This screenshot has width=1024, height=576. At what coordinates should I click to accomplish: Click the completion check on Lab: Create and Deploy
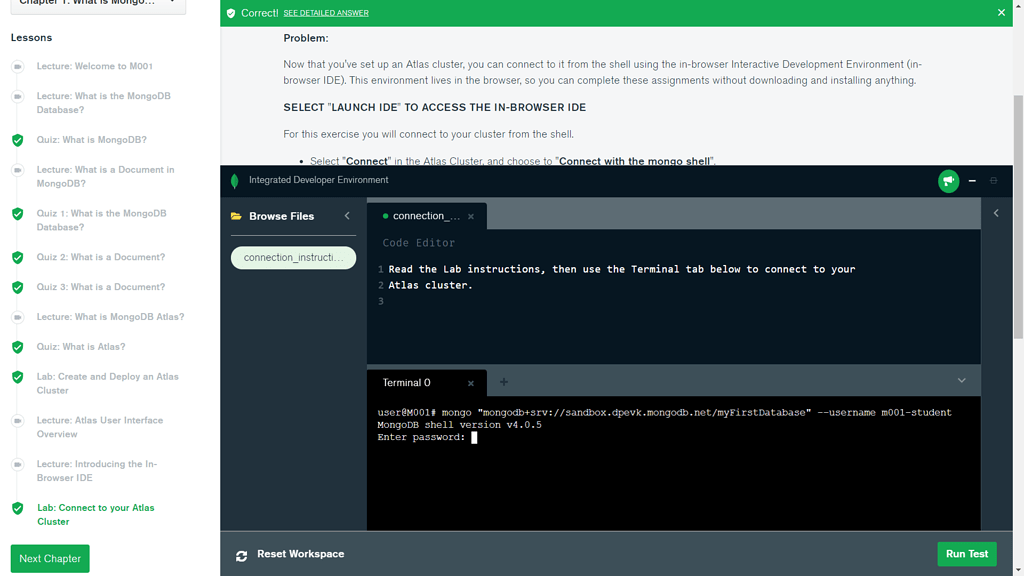point(17,377)
